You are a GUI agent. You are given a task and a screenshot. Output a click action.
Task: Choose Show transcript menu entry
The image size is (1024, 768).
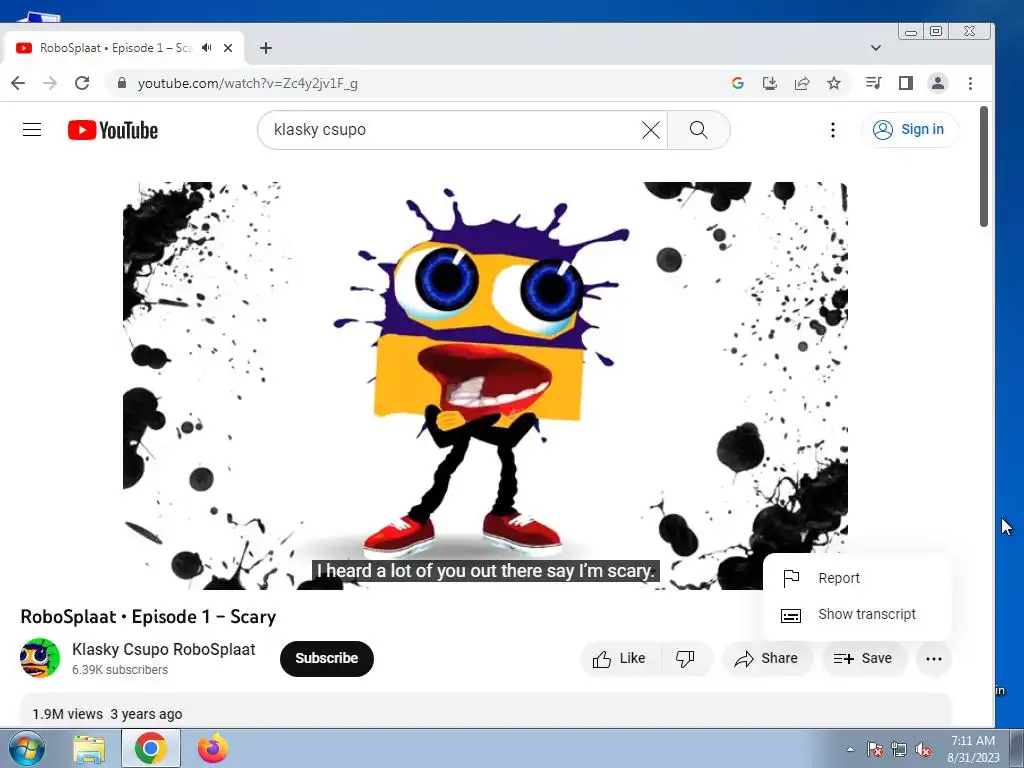pos(856,615)
